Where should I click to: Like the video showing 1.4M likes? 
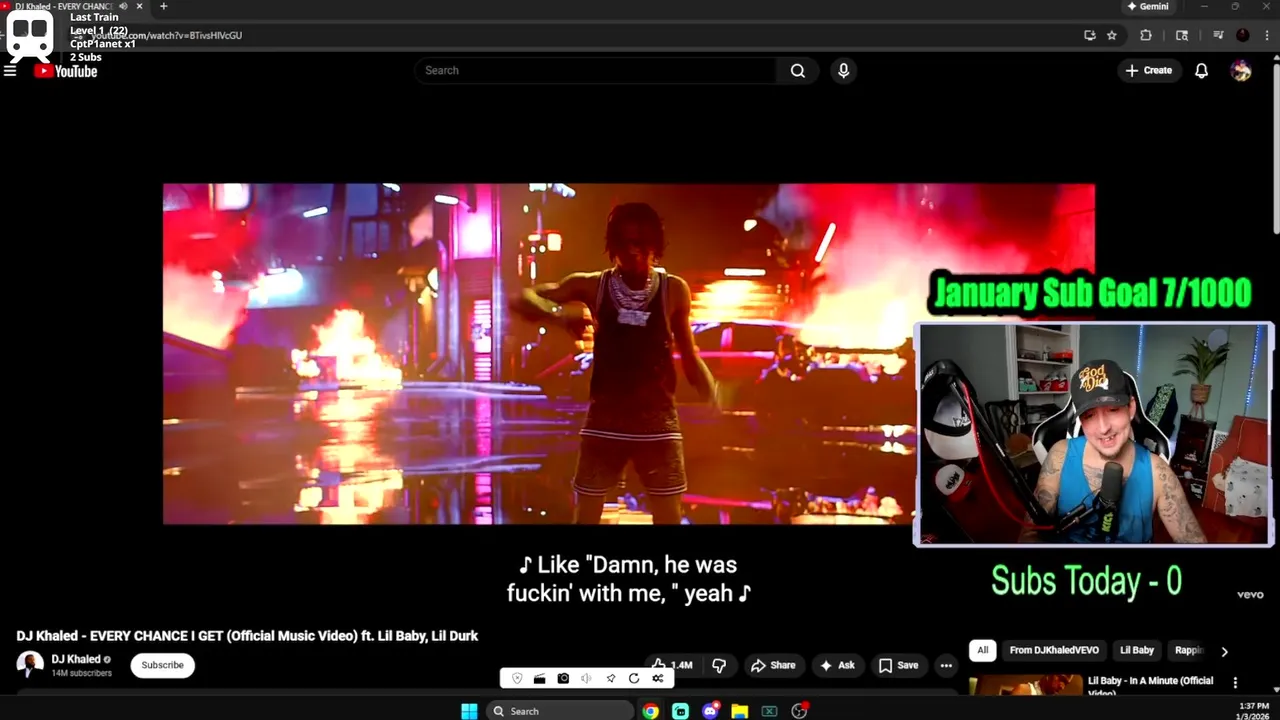[672, 665]
